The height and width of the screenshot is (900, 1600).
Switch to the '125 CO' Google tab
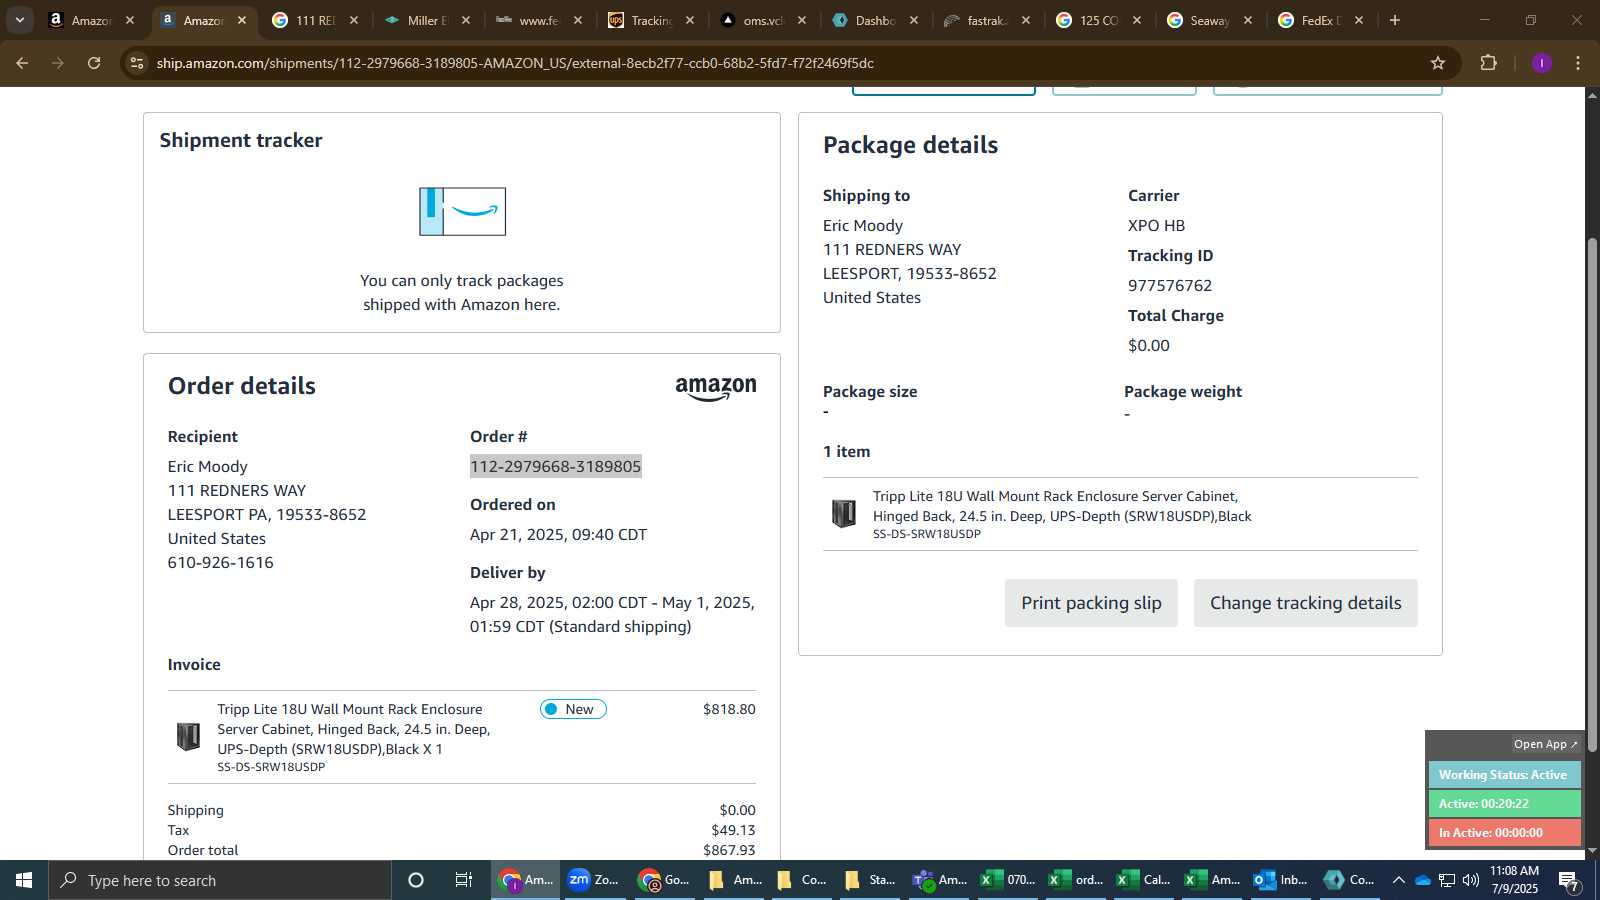1097,20
